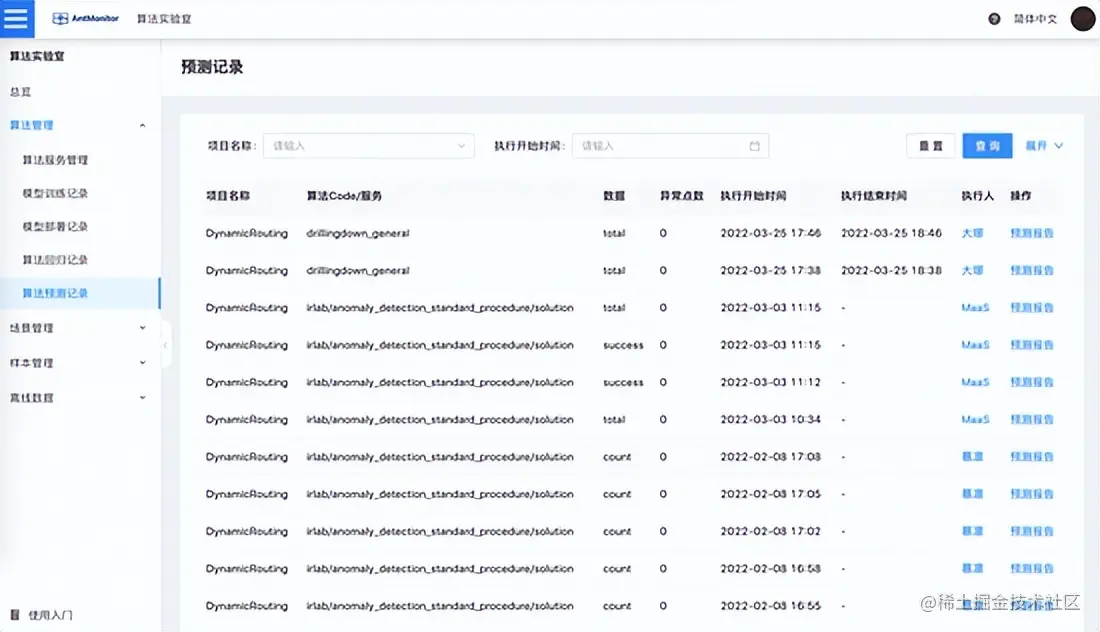Click the AntMonitor logo
This screenshot has width=1100, height=632.
(x=84, y=18)
